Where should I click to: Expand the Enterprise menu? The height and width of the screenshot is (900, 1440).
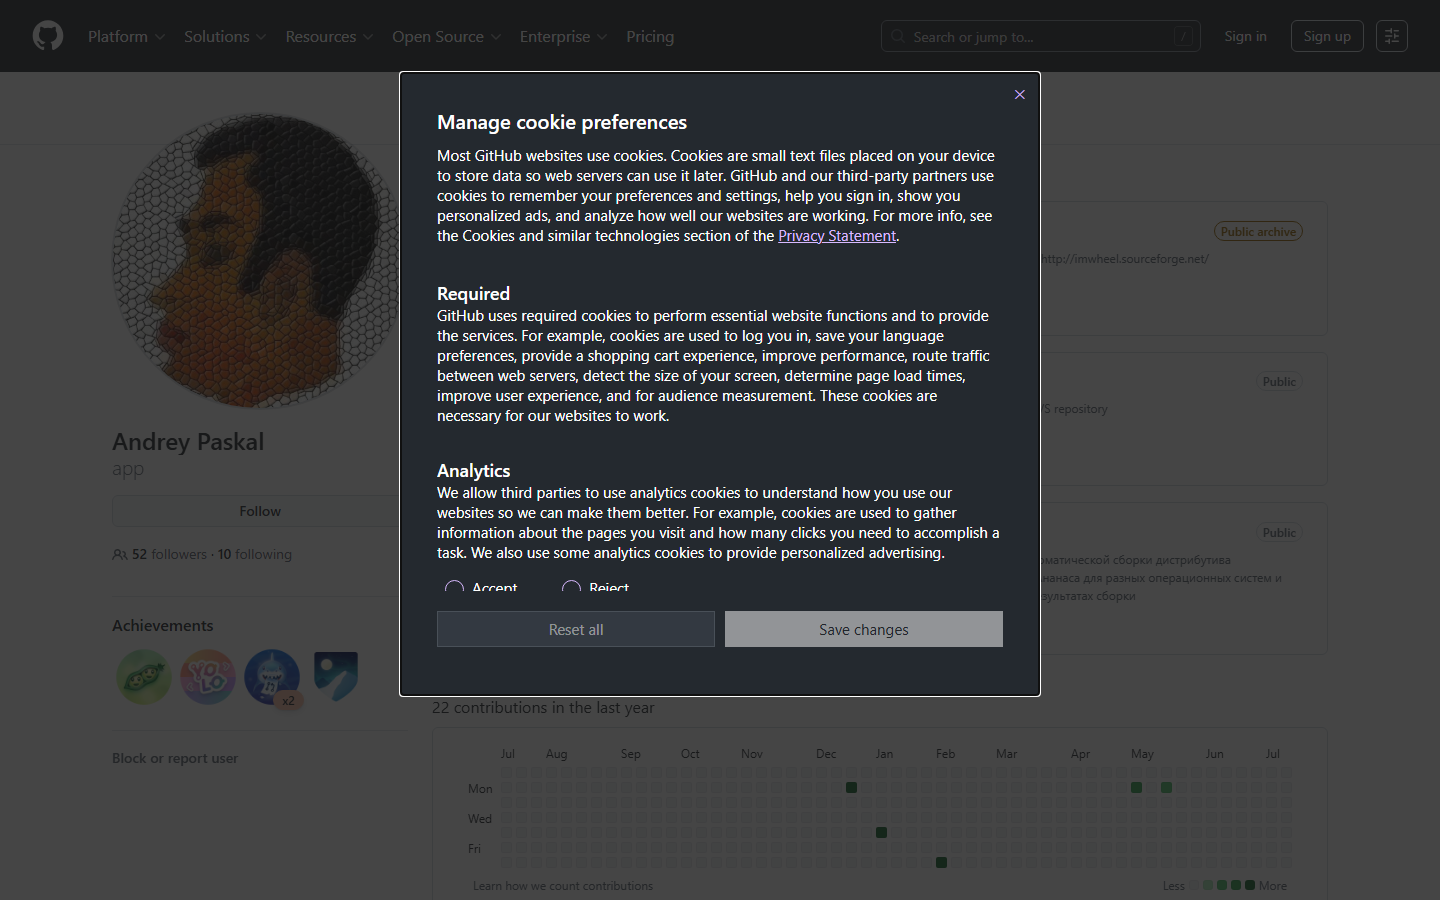[x=563, y=36]
